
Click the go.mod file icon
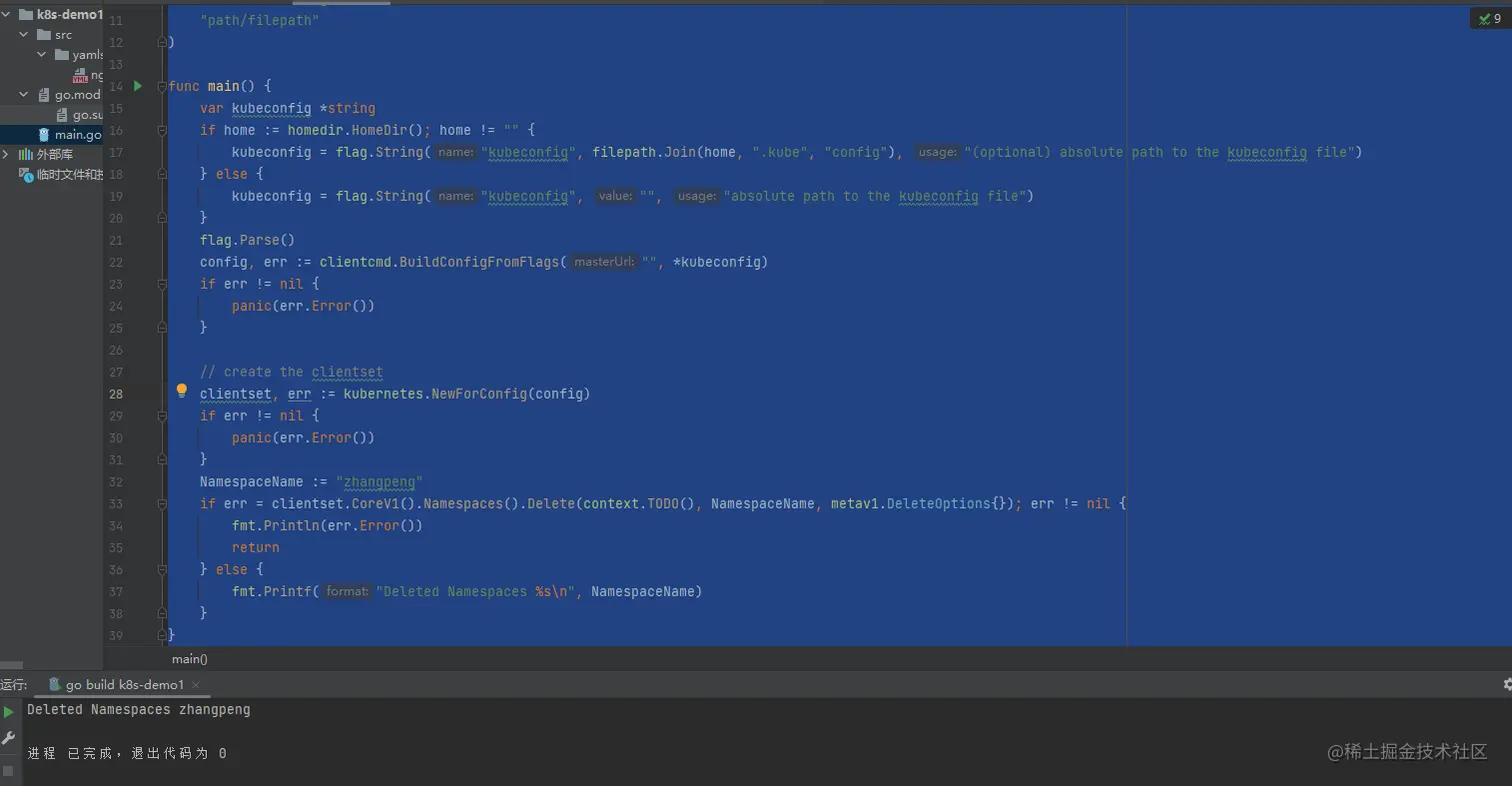click(x=44, y=95)
